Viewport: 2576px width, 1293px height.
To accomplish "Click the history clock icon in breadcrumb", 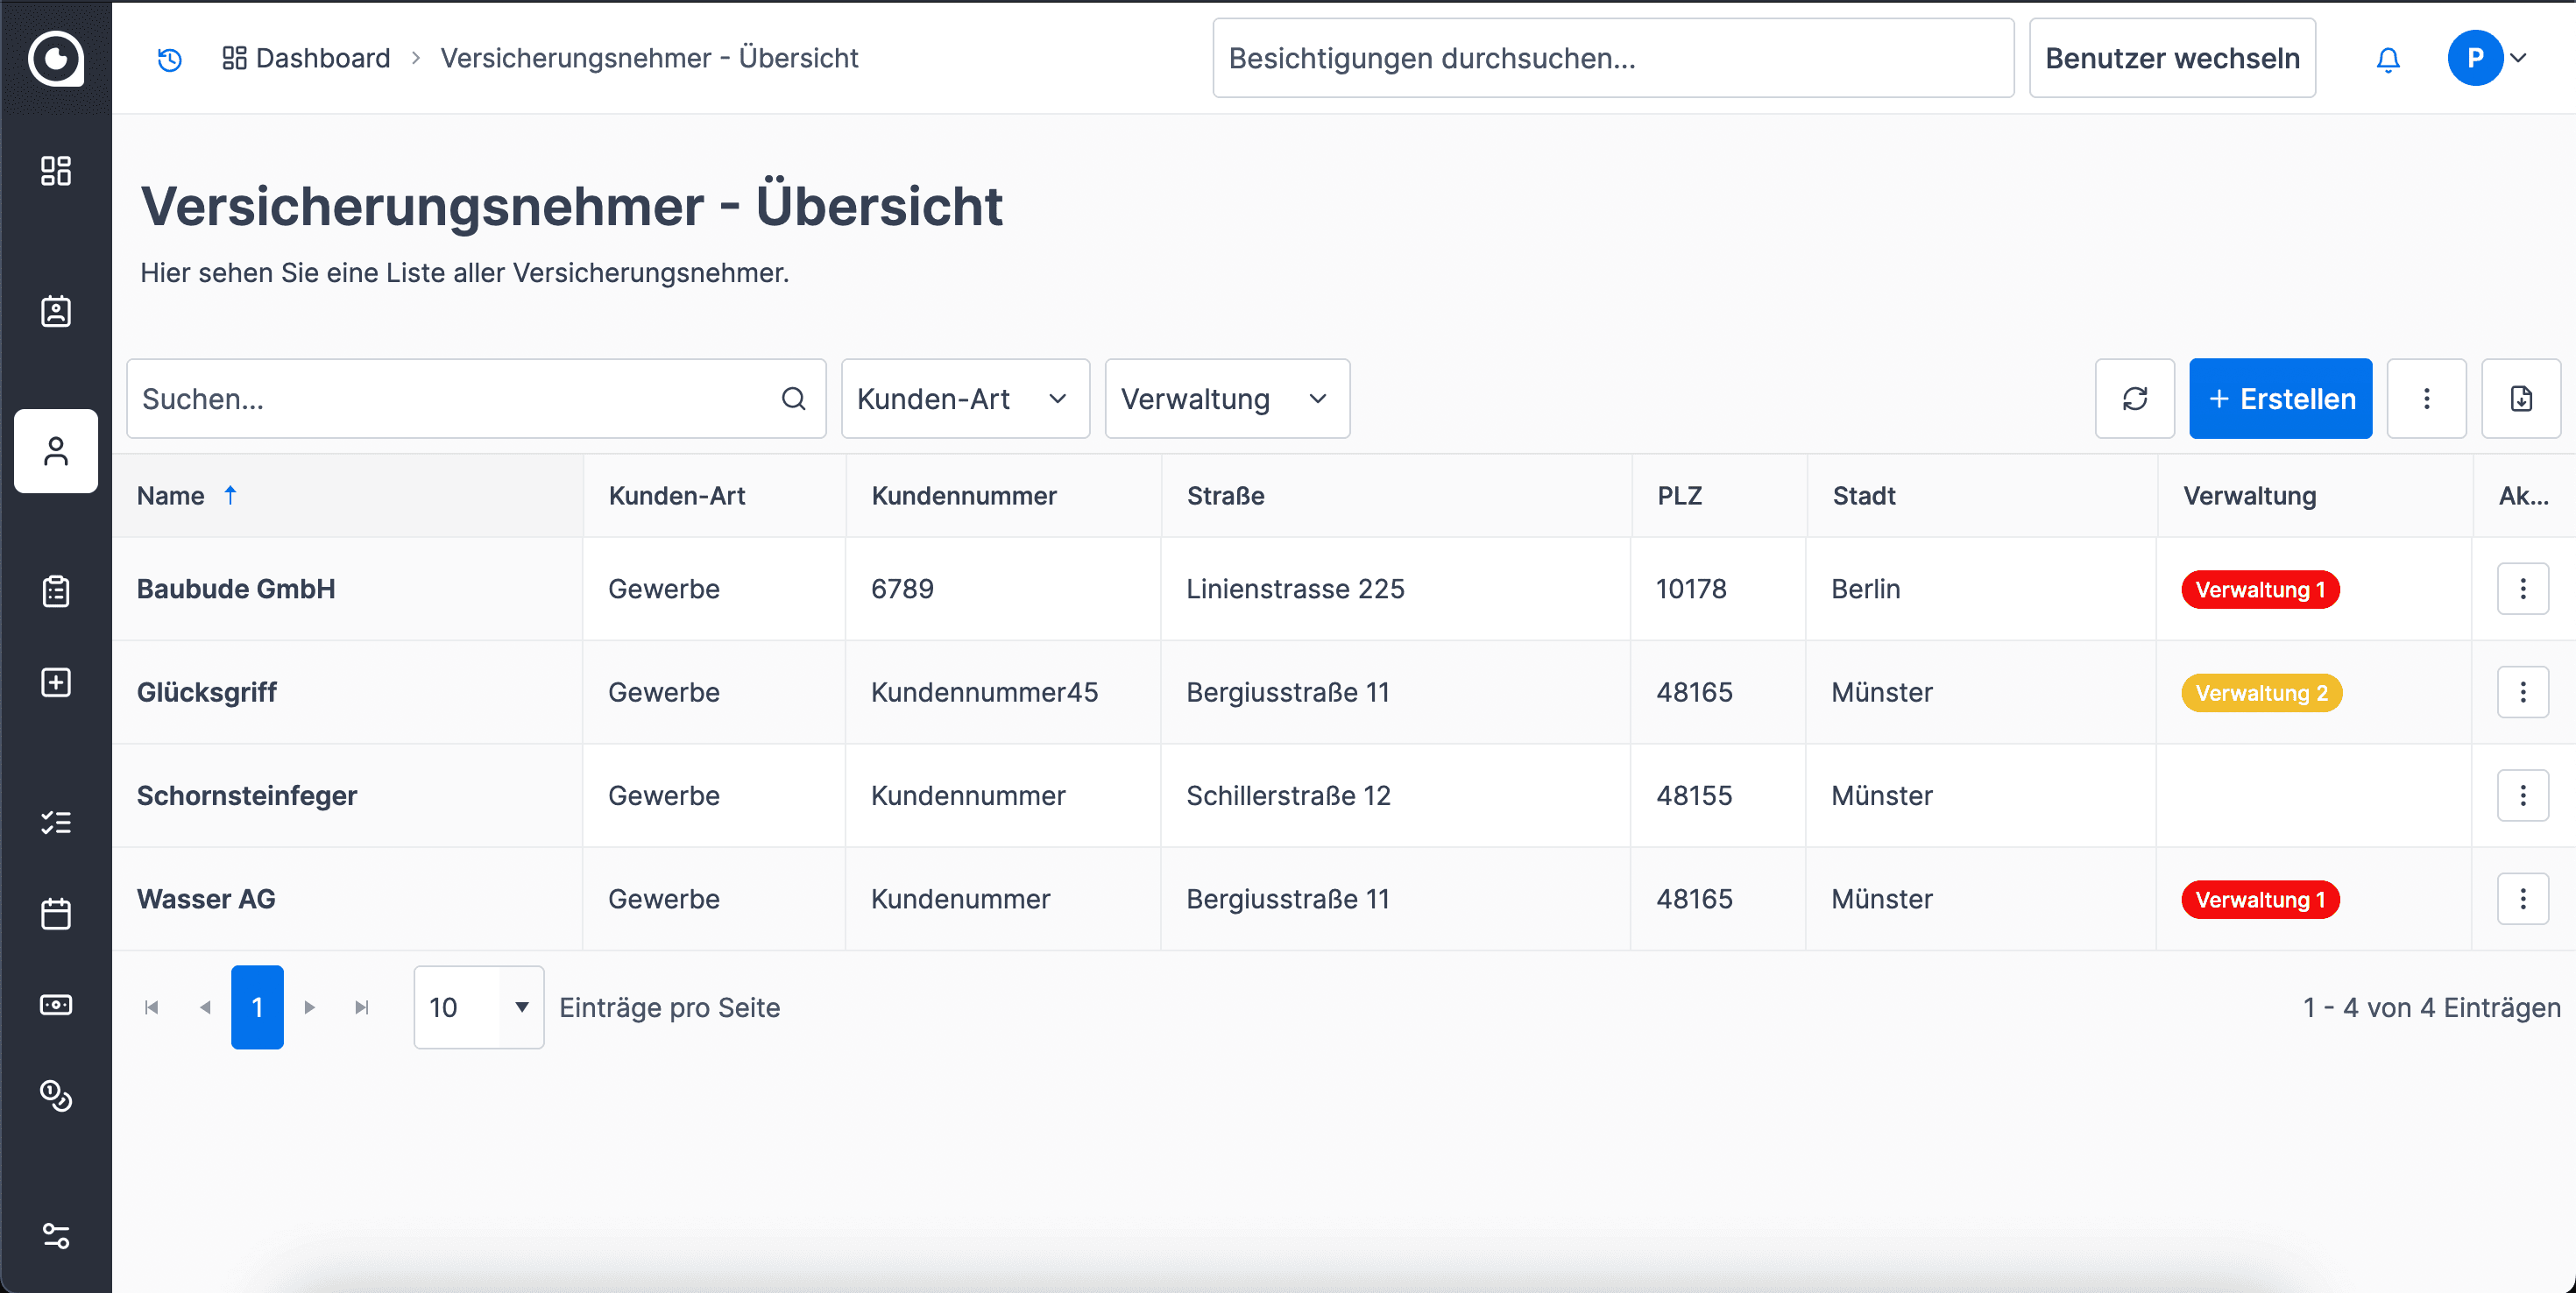I will [170, 59].
